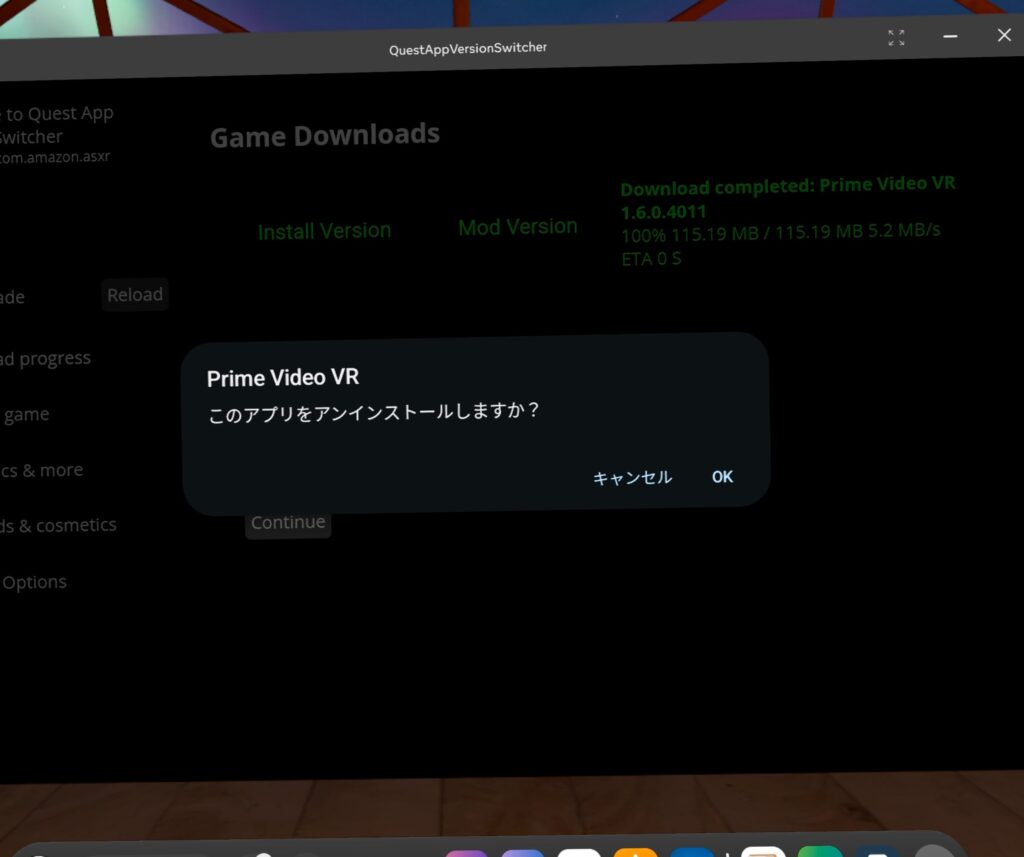Click the Prime Video VR dialog title
This screenshot has width=1024, height=857.
[x=283, y=378]
